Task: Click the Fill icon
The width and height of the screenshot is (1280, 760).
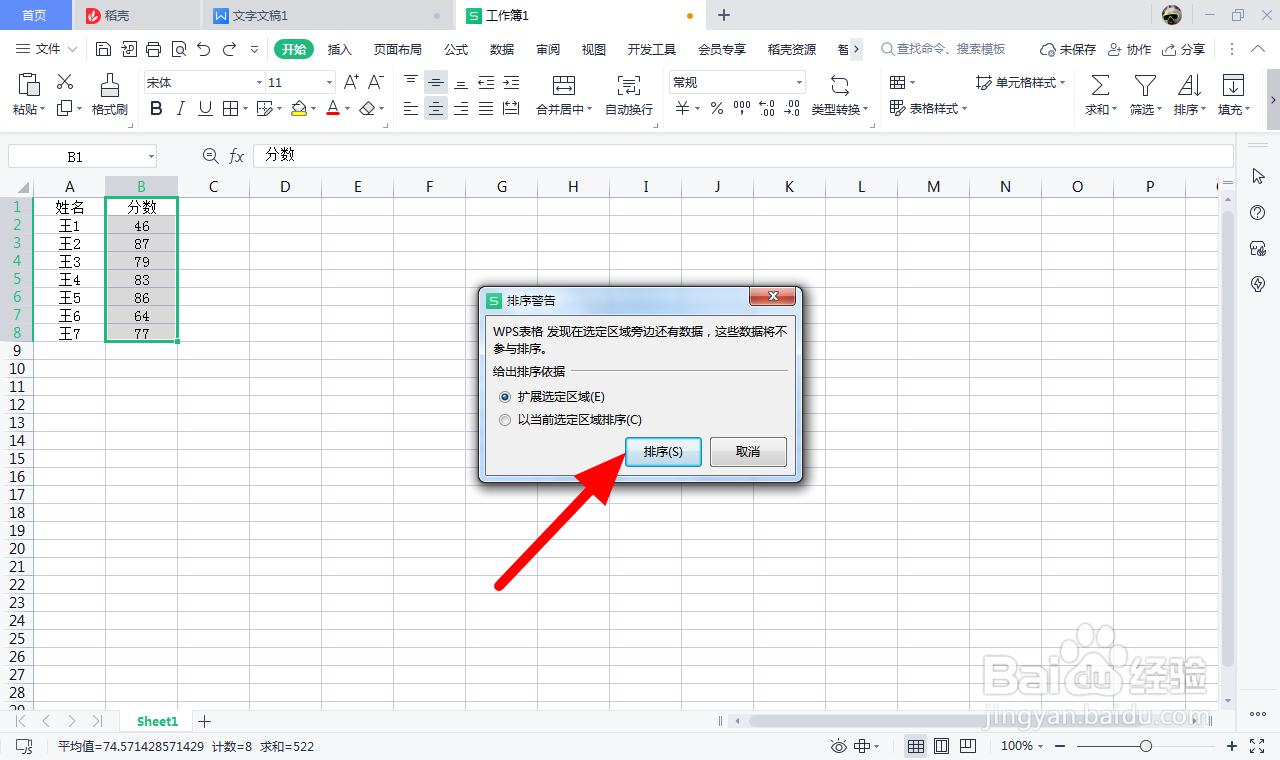Action: click(x=1233, y=85)
